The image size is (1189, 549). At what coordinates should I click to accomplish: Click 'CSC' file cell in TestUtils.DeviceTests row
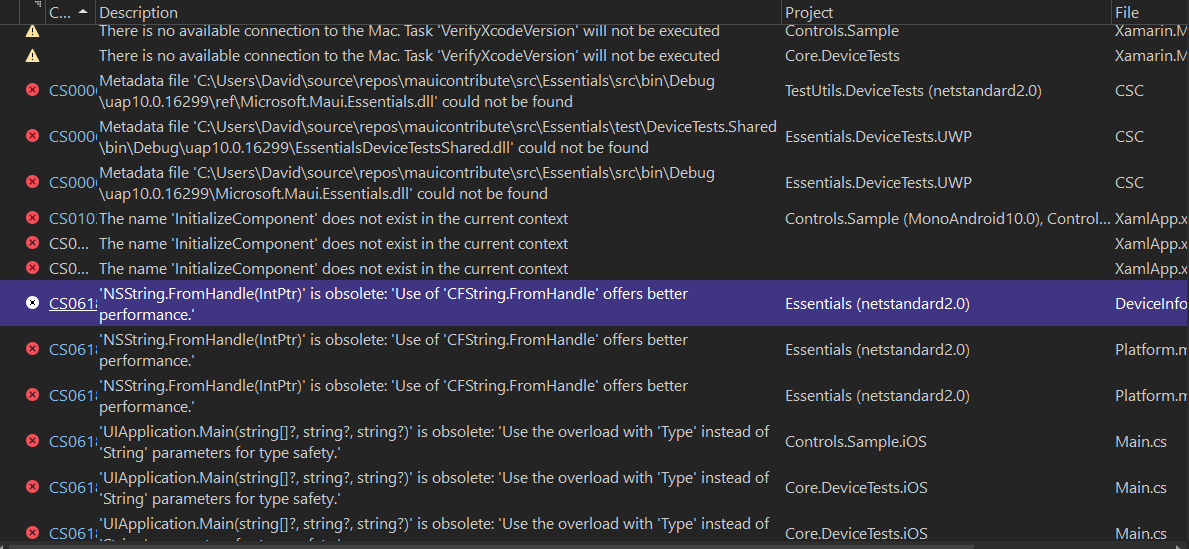(x=1129, y=91)
